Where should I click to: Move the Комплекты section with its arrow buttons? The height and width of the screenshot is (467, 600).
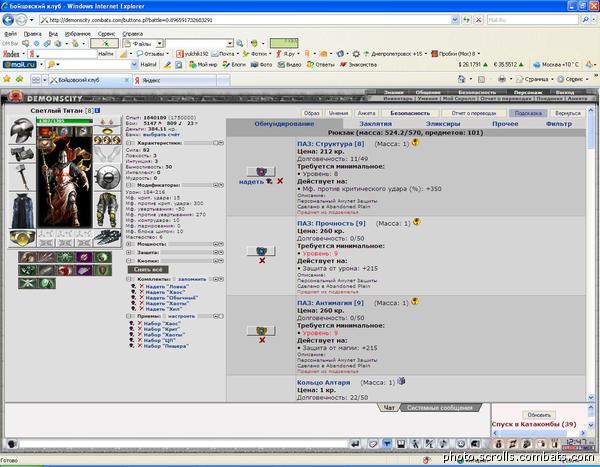218,279
